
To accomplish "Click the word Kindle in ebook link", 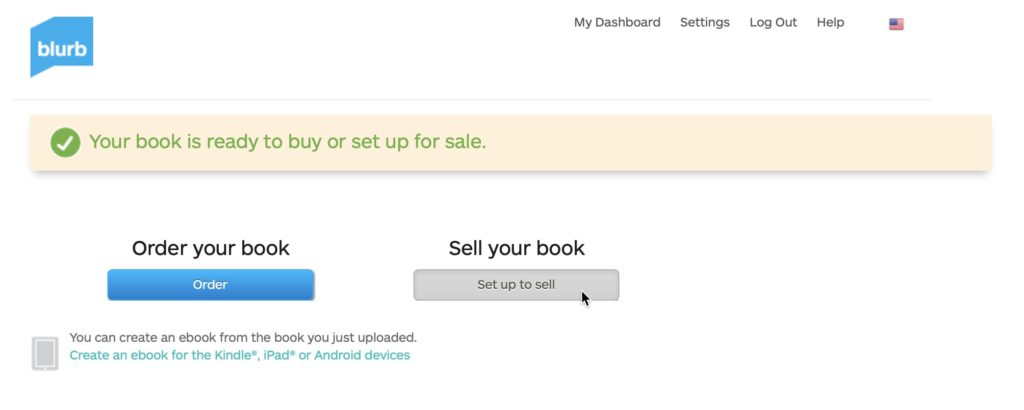I will (233, 355).
